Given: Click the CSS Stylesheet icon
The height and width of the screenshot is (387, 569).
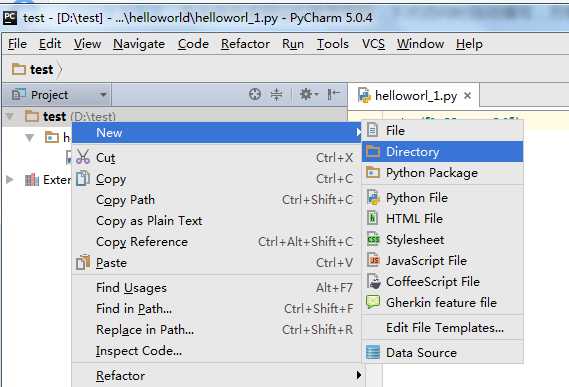Looking at the screenshot, I should (x=373, y=239).
